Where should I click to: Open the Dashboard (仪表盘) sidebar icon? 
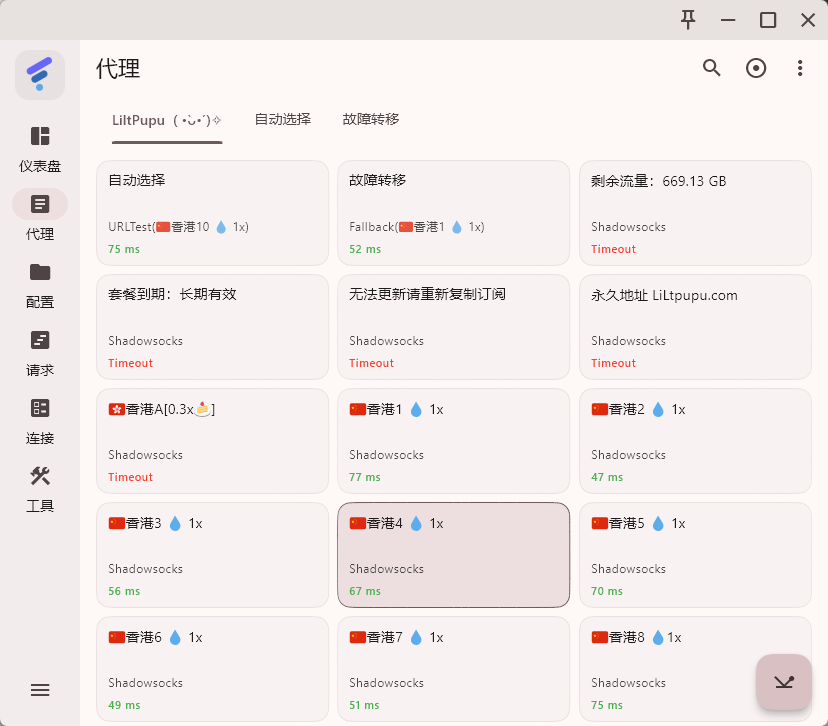(x=40, y=137)
